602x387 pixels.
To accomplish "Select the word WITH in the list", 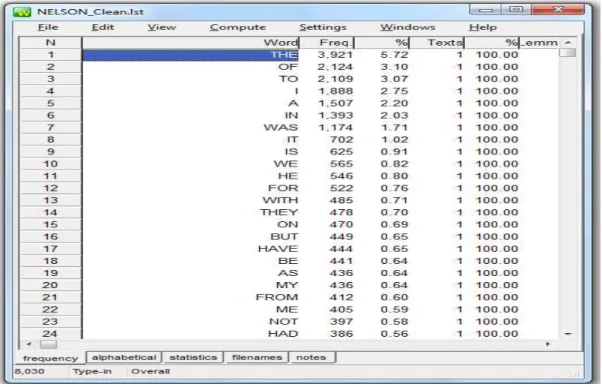I will pyautogui.click(x=280, y=200).
